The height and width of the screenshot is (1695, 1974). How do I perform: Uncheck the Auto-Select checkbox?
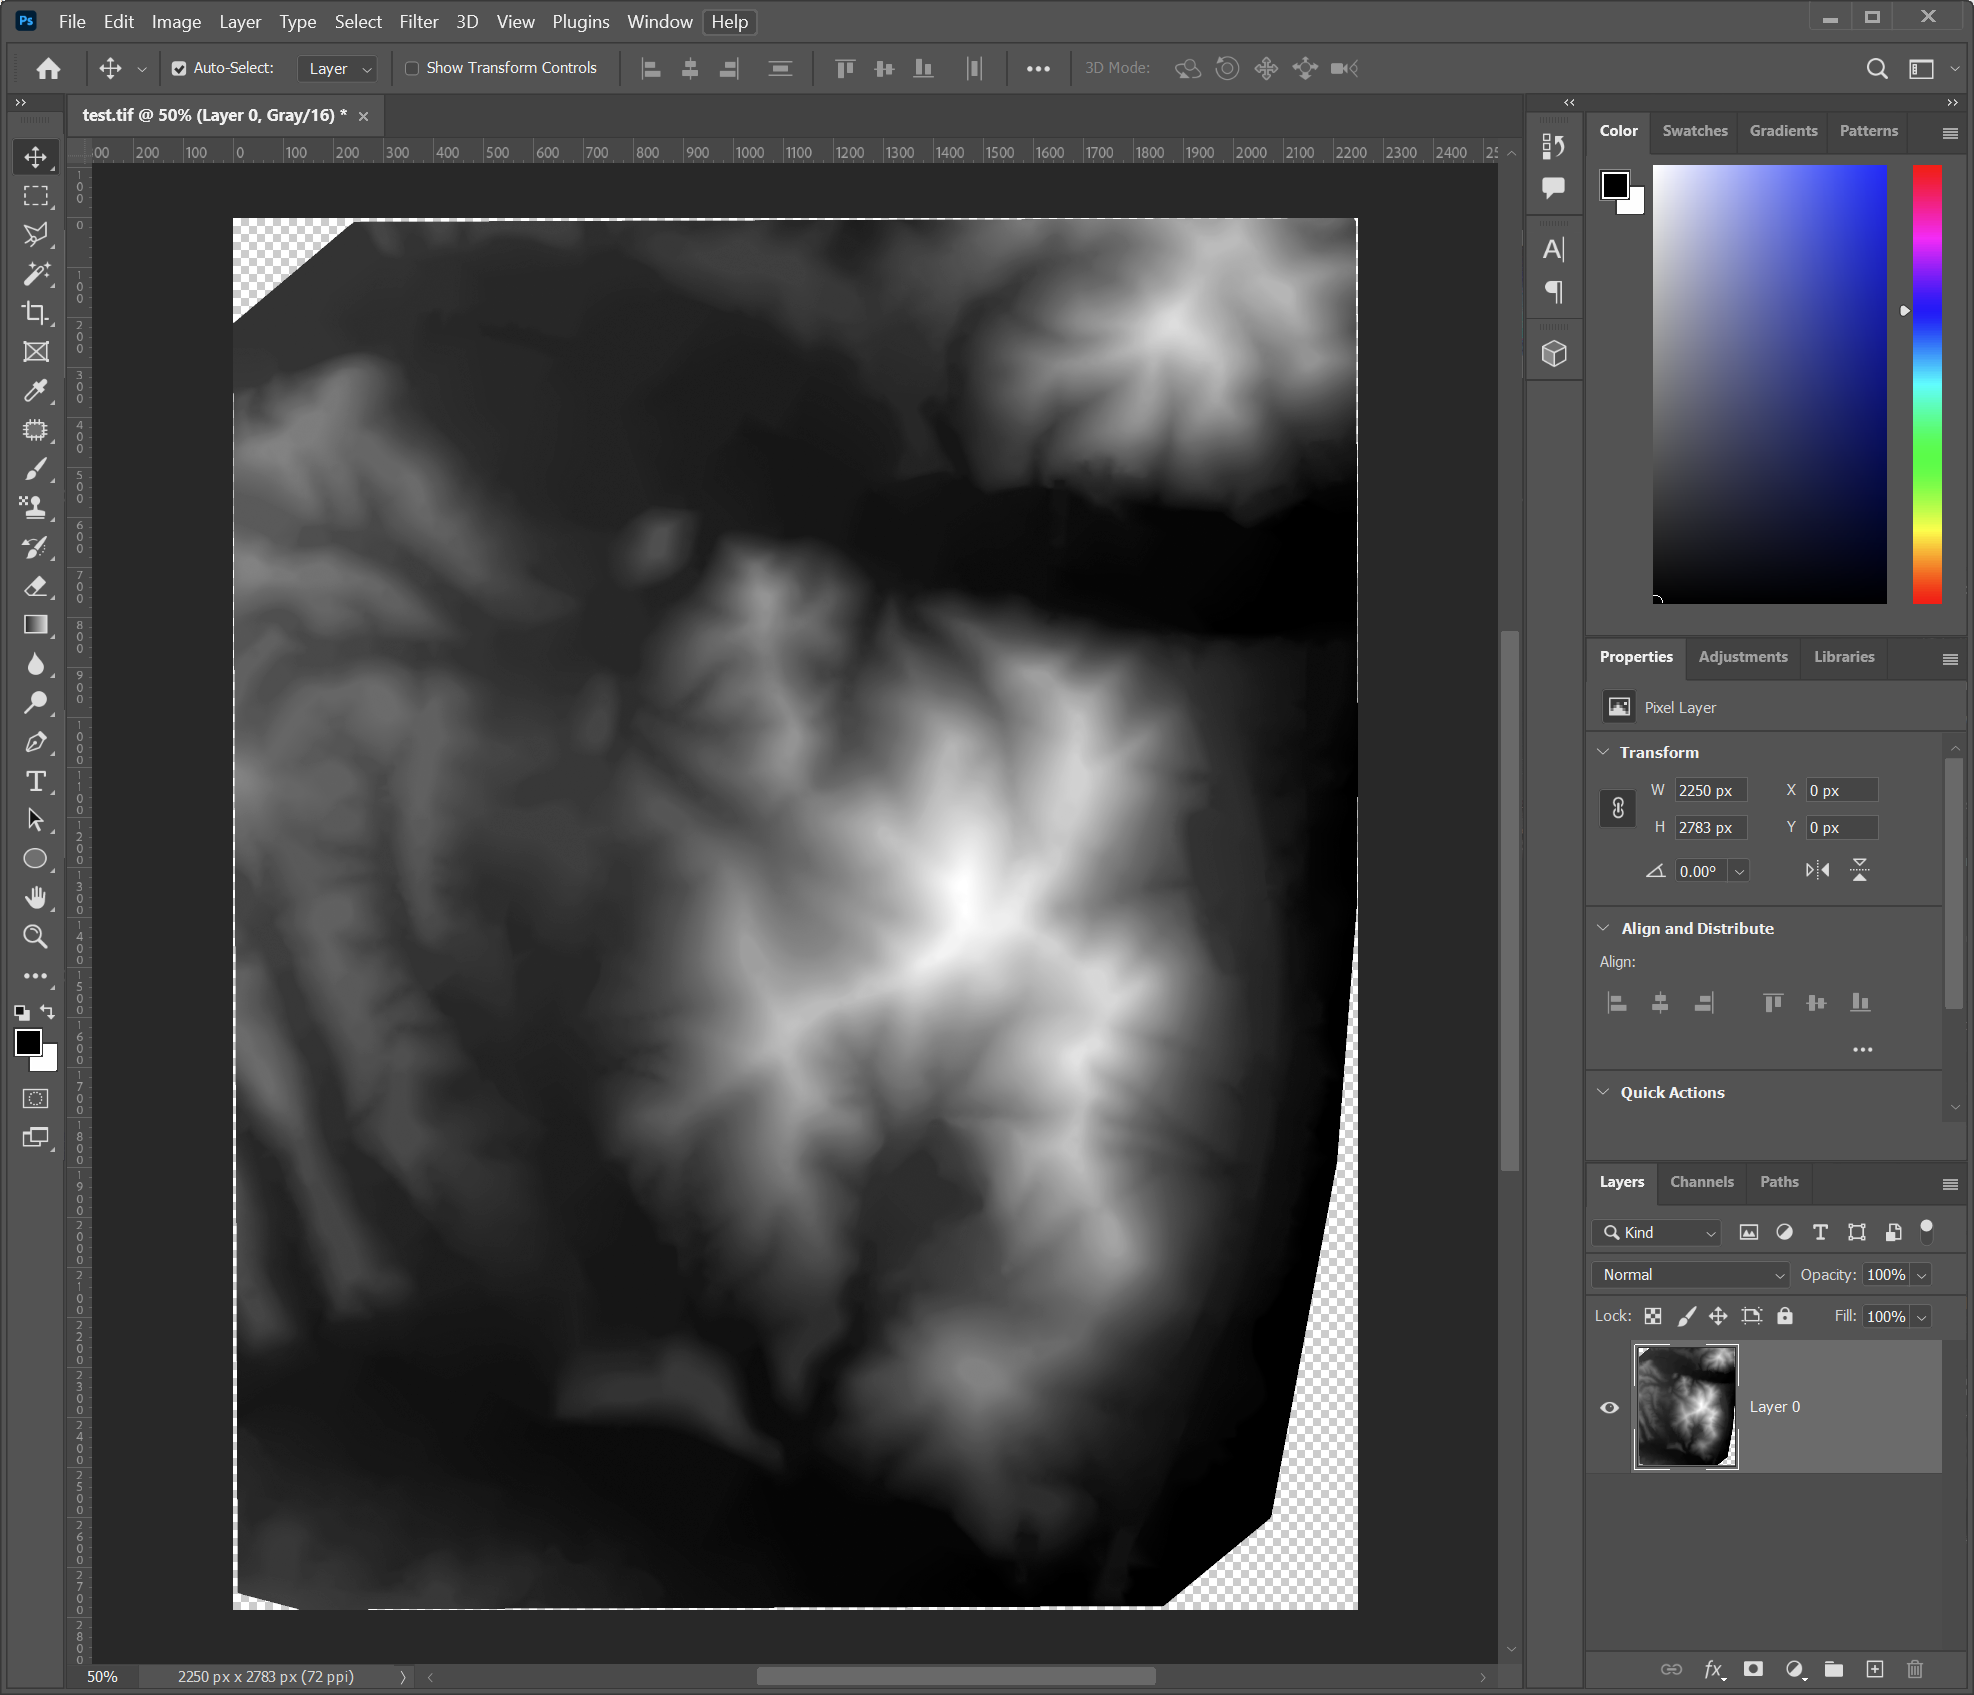[179, 68]
